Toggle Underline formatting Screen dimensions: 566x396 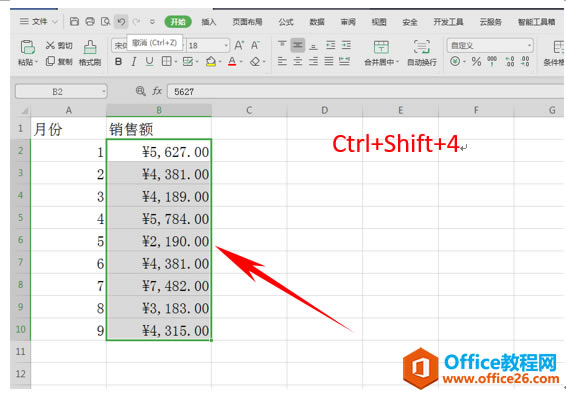point(149,62)
